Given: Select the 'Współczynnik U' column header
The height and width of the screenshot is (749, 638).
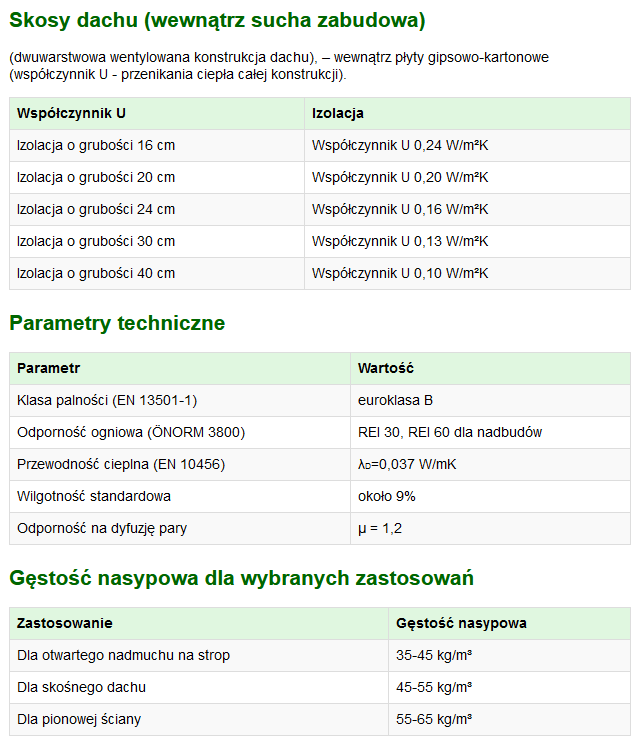Looking at the screenshot, I should 71,113.
